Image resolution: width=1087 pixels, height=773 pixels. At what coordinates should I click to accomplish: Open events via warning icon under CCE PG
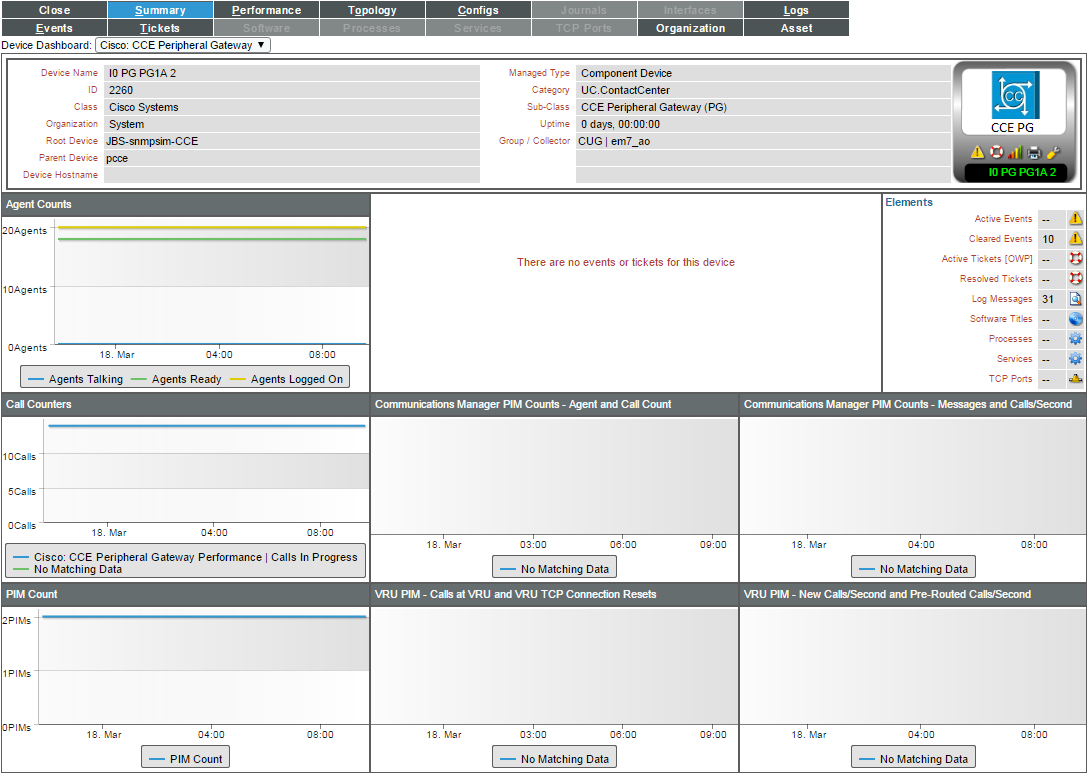click(977, 152)
